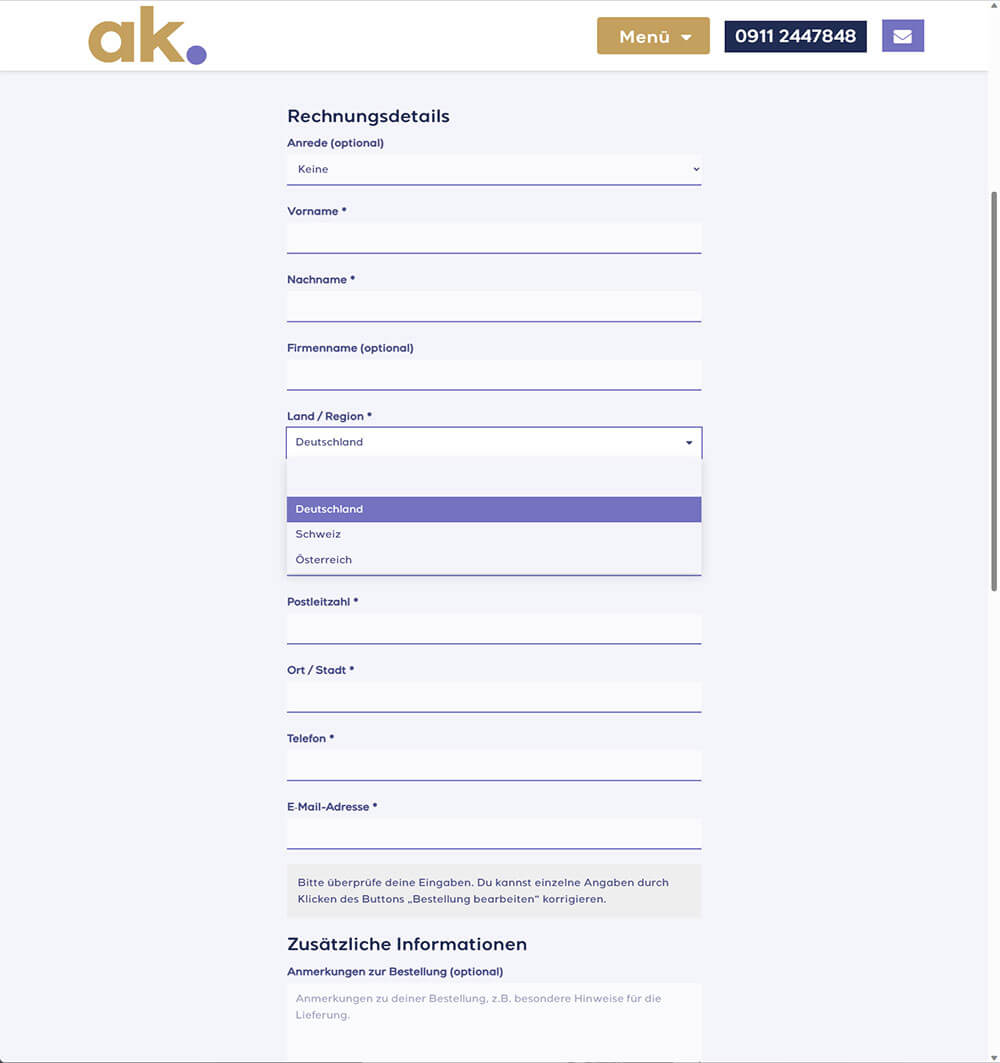Click the Postleitzahl input field
This screenshot has width=1000, height=1063.
(x=494, y=628)
